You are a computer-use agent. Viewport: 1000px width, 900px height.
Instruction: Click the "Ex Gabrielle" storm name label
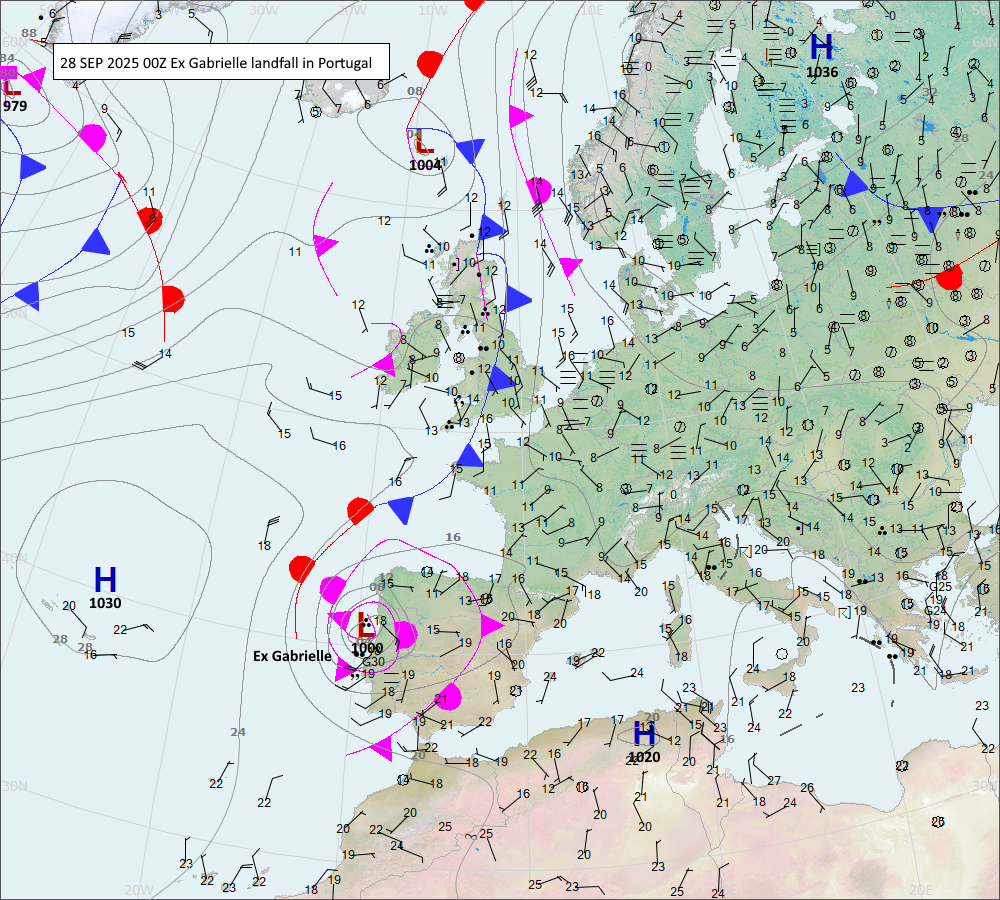tap(292, 656)
